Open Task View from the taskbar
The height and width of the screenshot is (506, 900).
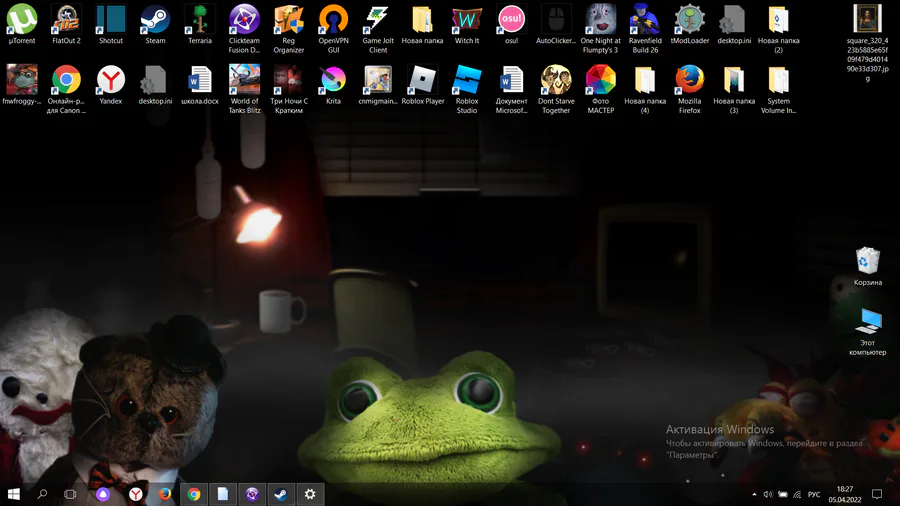tap(70, 494)
